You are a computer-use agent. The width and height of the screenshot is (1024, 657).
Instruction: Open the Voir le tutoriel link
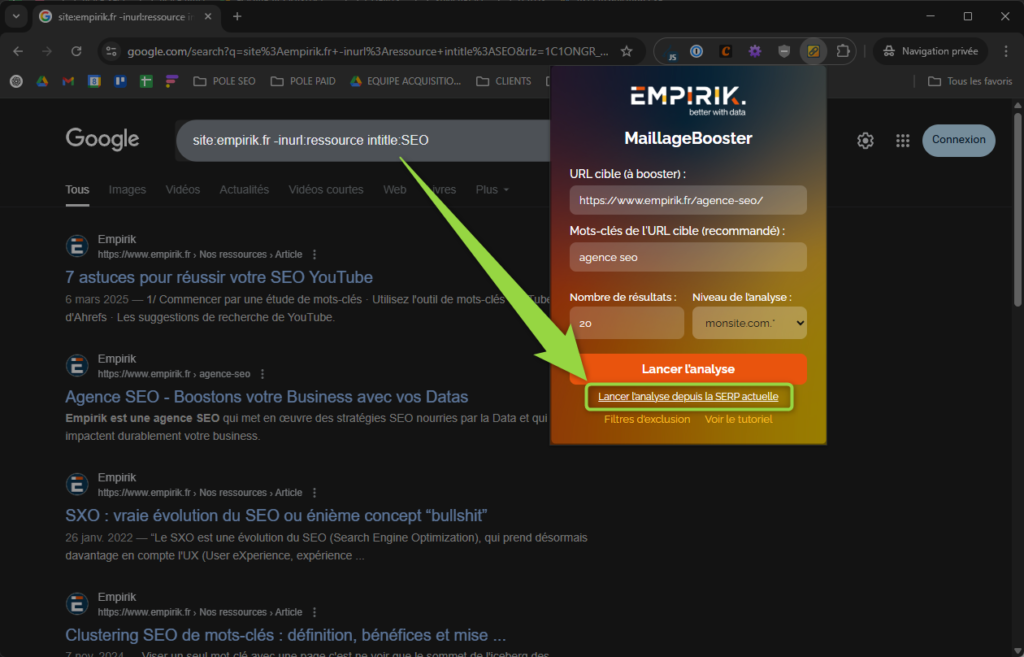(739, 419)
